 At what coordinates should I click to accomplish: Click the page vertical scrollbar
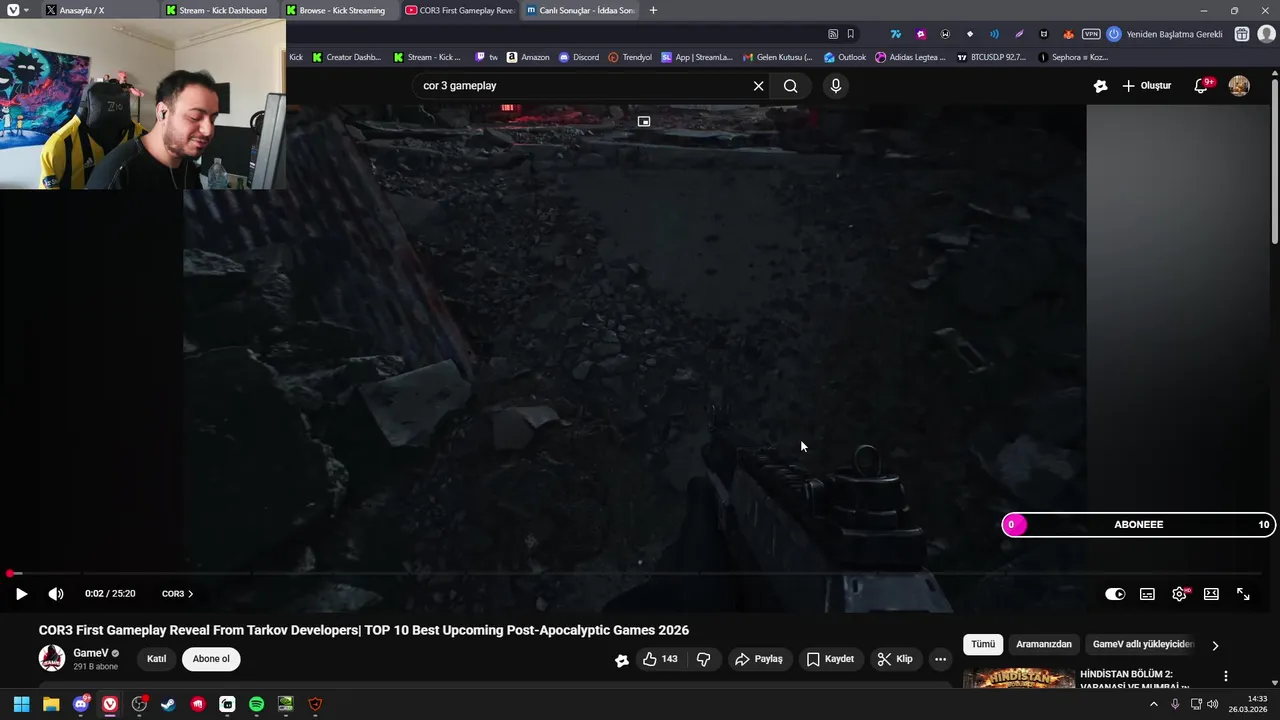pyautogui.click(x=1275, y=160)
